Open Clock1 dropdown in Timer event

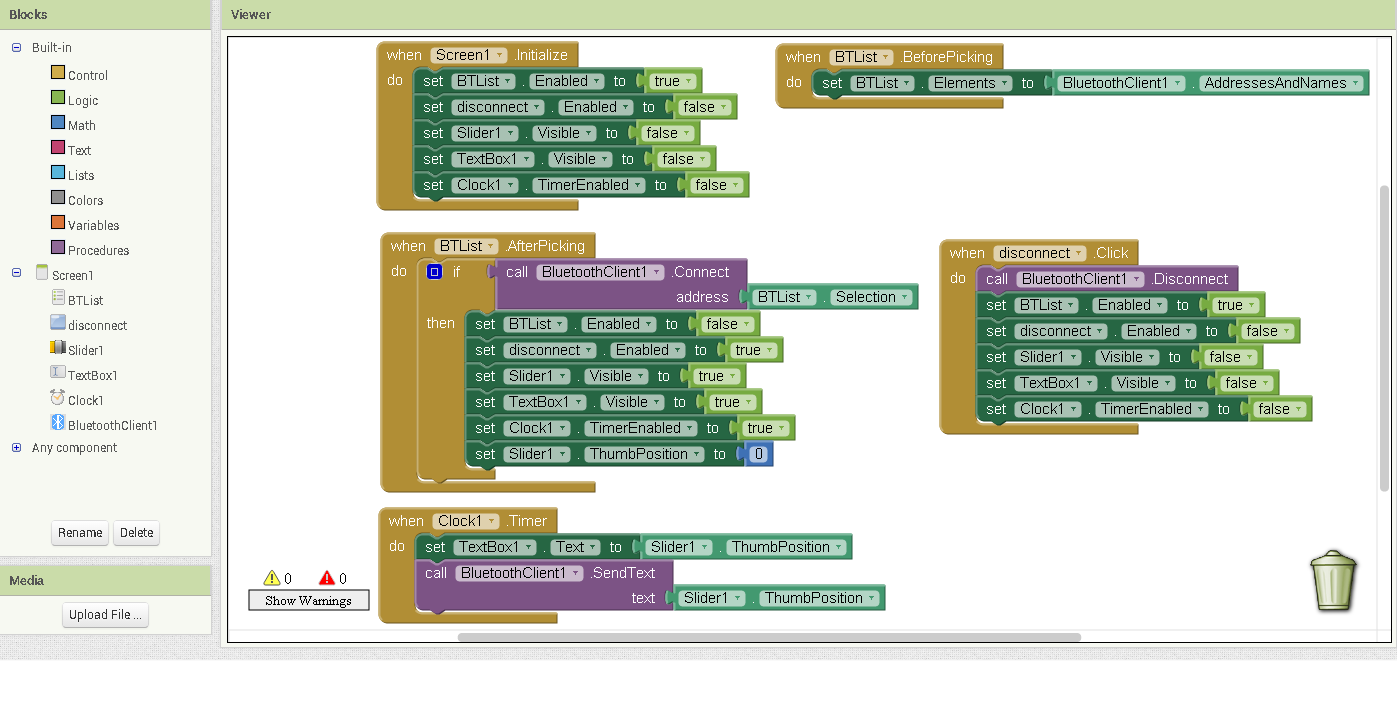tap(467, 521)
